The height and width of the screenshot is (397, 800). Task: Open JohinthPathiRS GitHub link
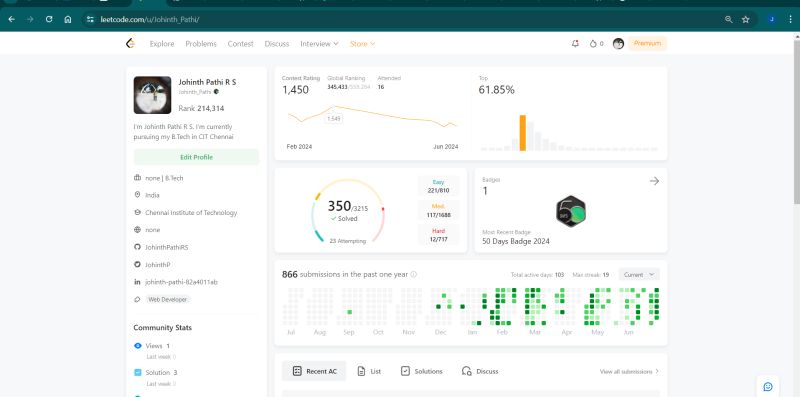(x=166, y=247)
